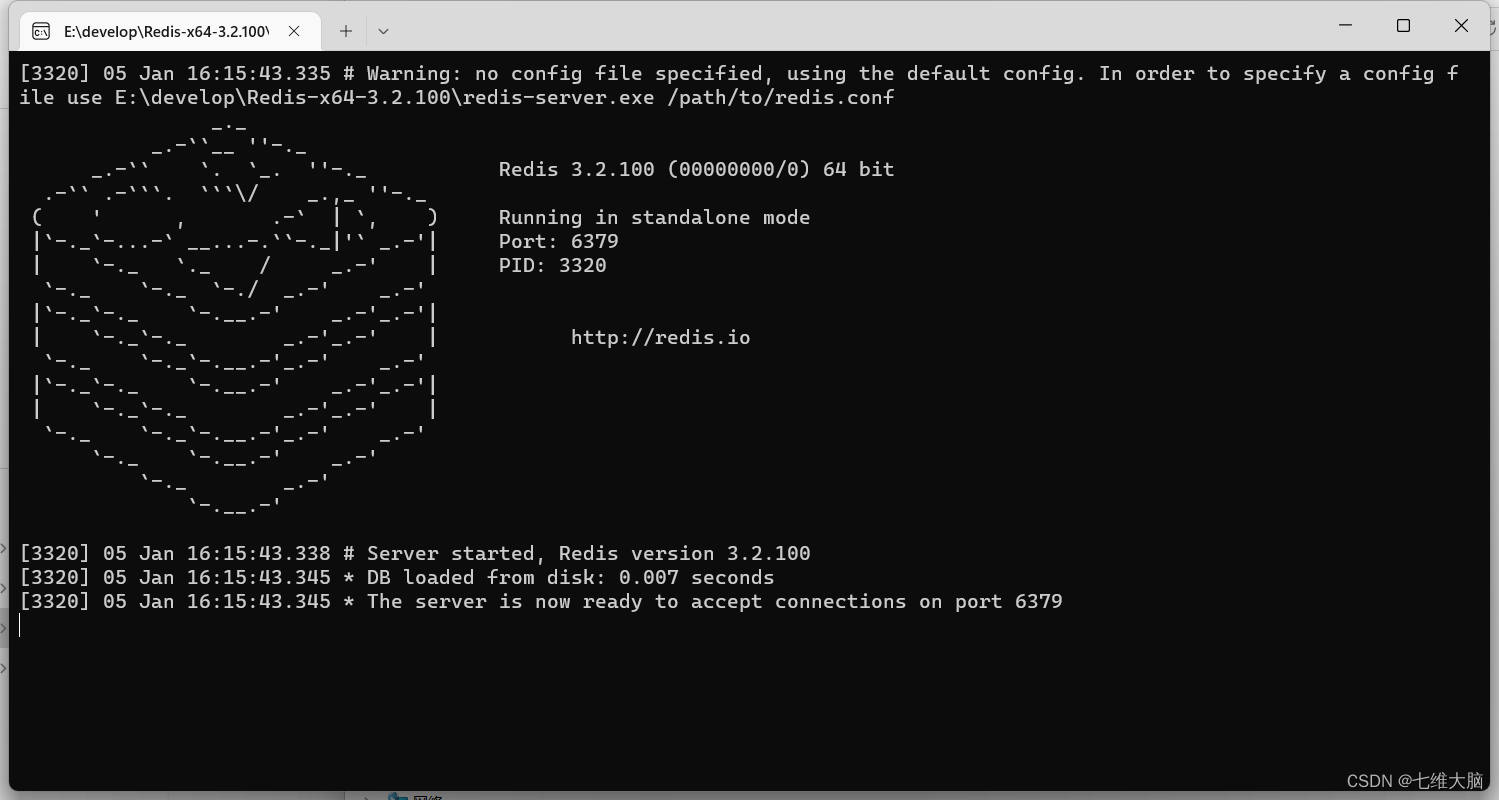Click the 'Port: 6379' text line
This screenshot has height=800, width=1499.
(x=559, y=241)
